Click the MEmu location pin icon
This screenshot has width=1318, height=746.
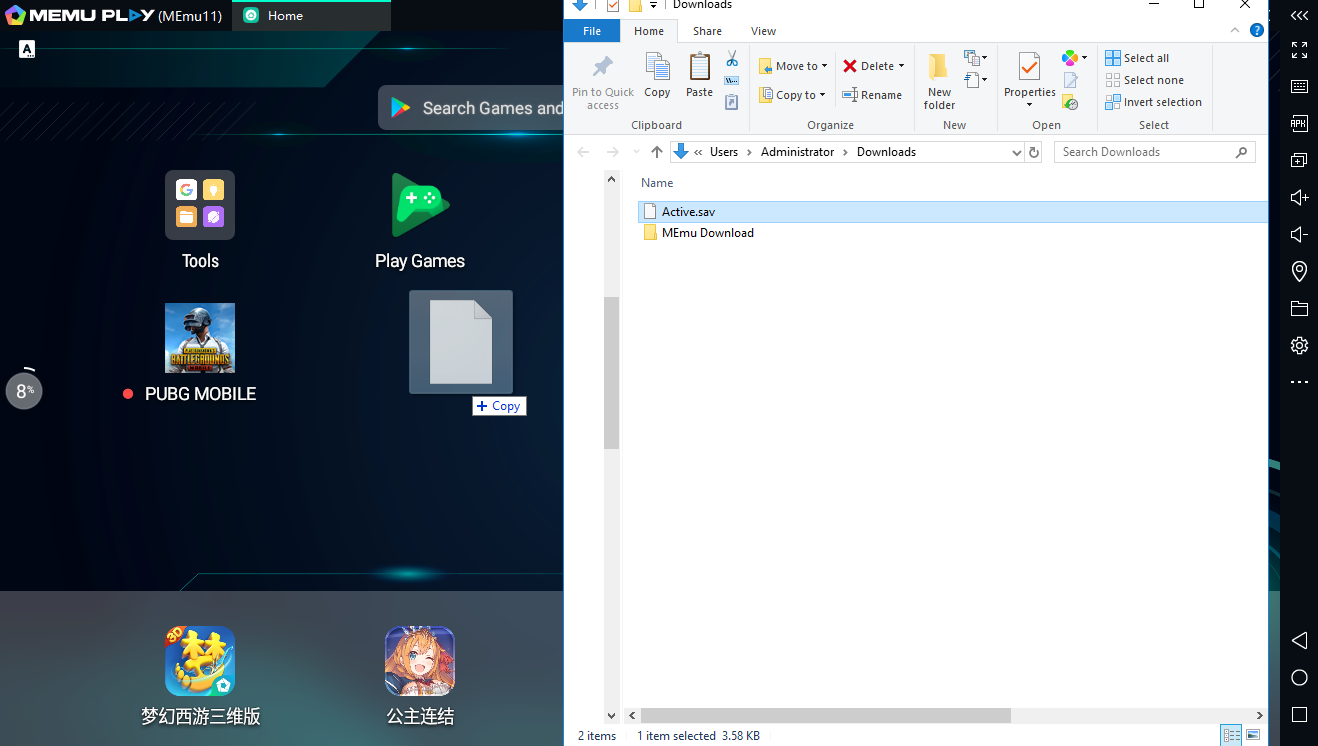1299,271
